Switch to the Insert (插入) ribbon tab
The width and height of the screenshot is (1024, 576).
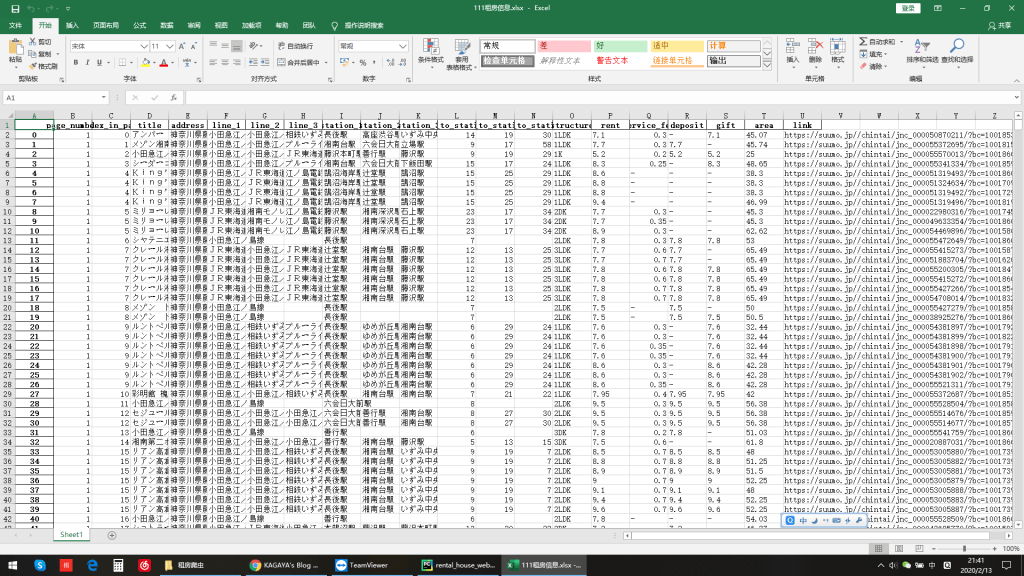point(74,23)
